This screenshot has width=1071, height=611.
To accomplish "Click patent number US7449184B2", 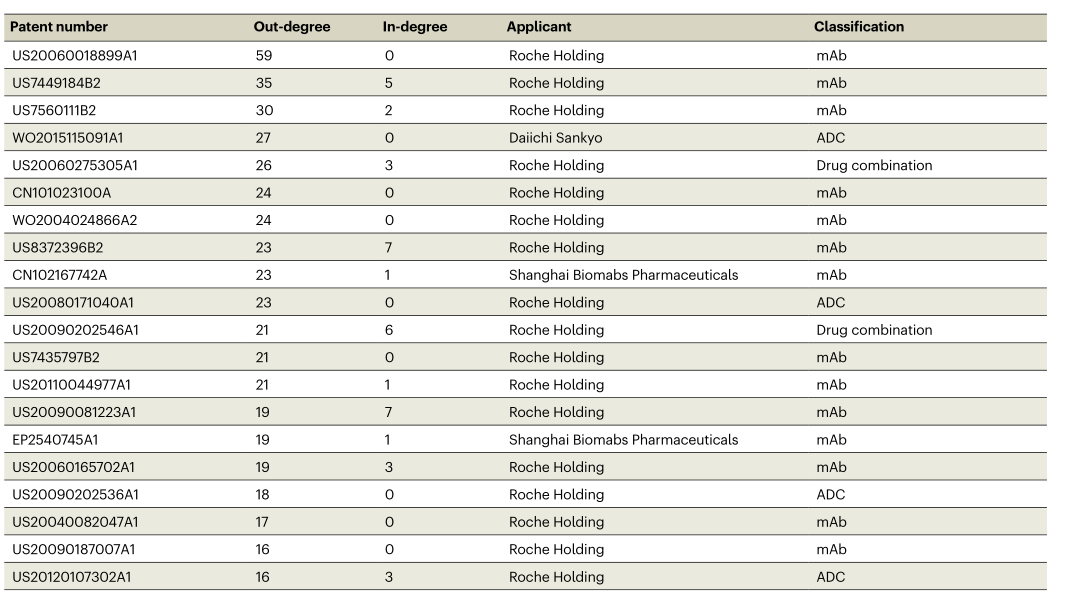I will 55,83.
